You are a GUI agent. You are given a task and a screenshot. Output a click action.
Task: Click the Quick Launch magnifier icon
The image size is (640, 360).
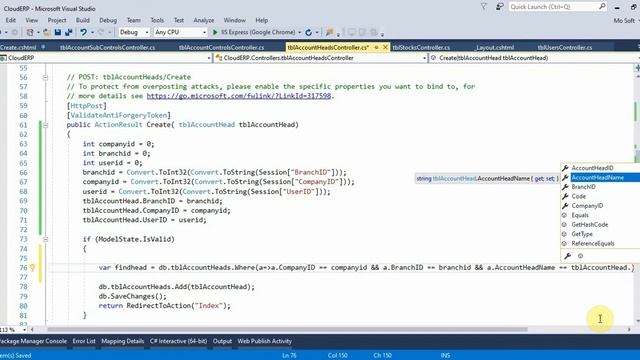click(x=602, y=7)
